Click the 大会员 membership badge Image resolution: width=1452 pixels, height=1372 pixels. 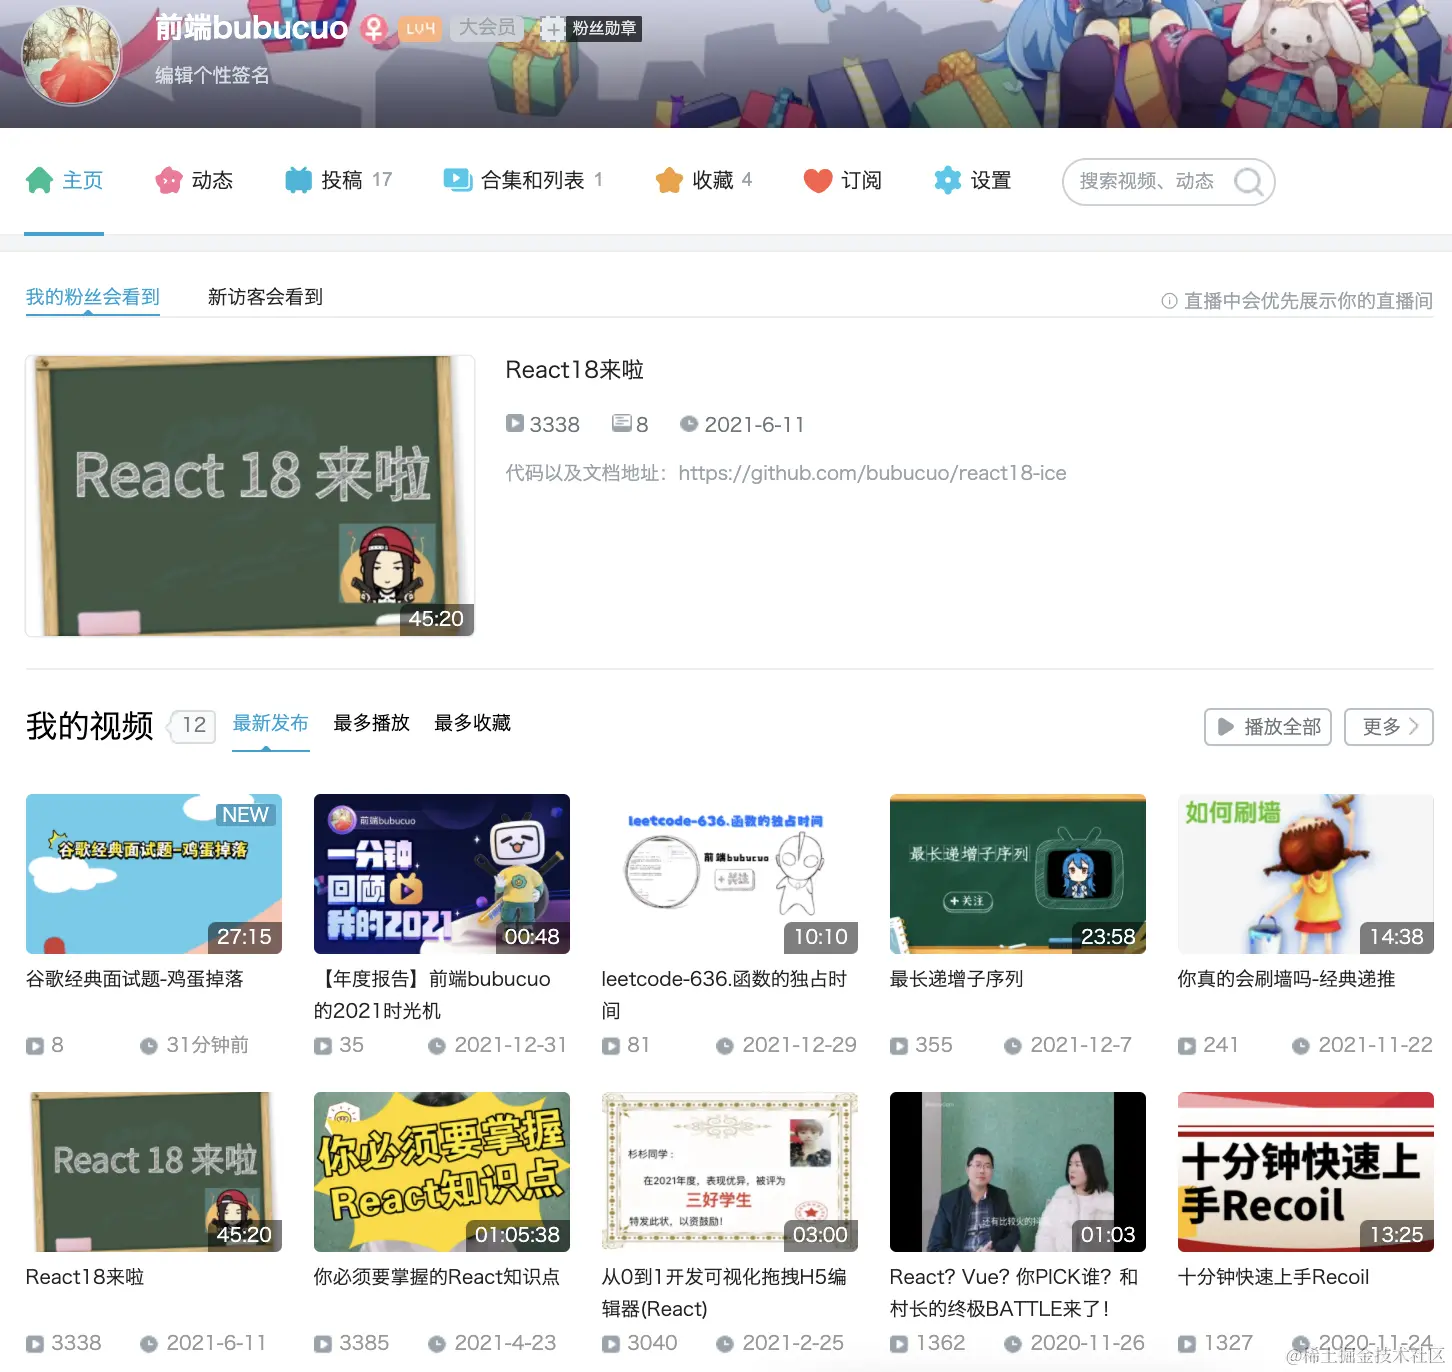[x=487, y=28]
